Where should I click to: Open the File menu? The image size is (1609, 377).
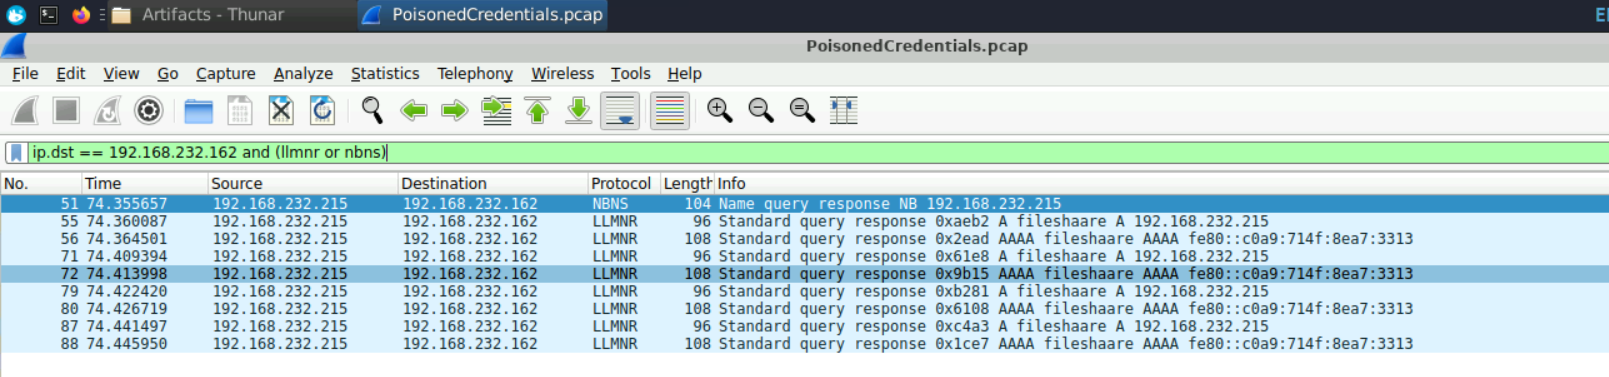click(25, 73)
